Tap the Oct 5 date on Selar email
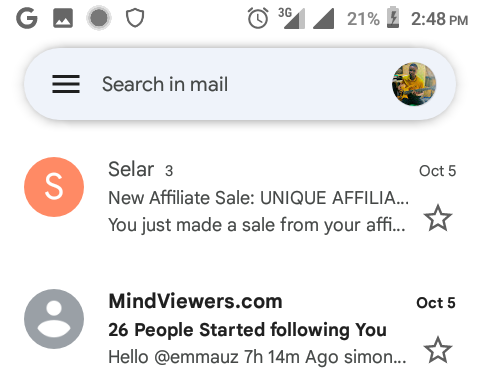480x374 pixels. point(437,171)
